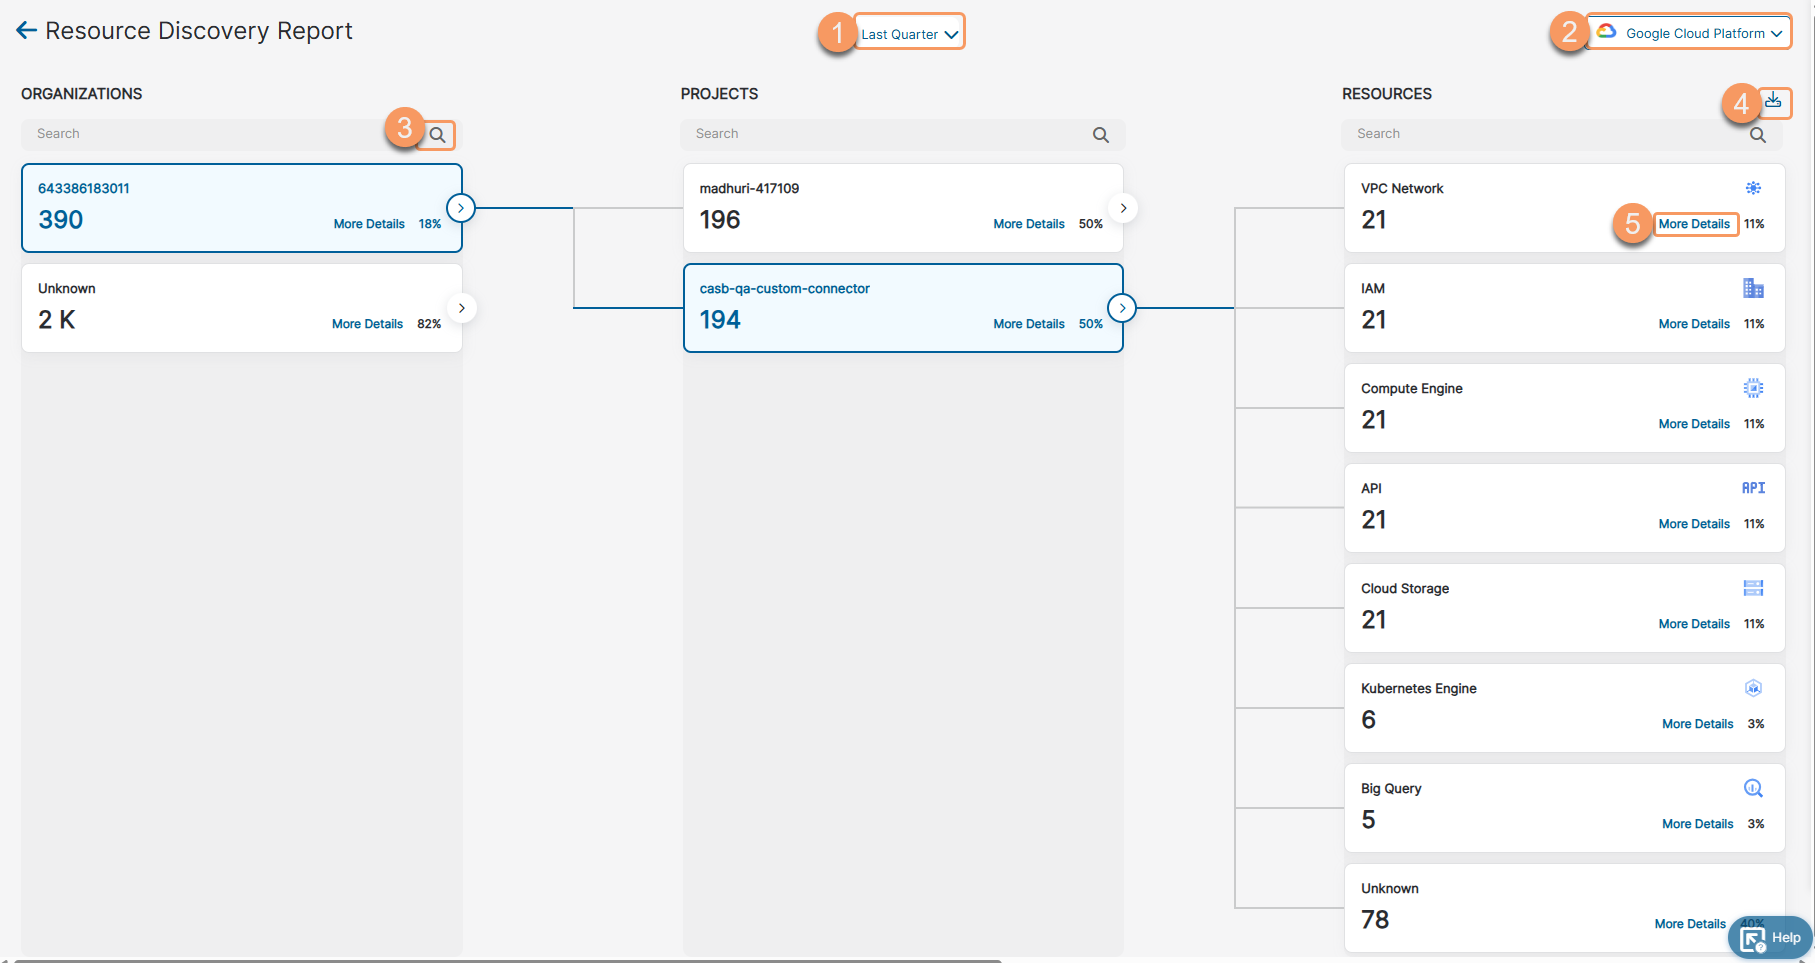
Task: Click the IAM building icon
Action: (x=1753, y=288)
